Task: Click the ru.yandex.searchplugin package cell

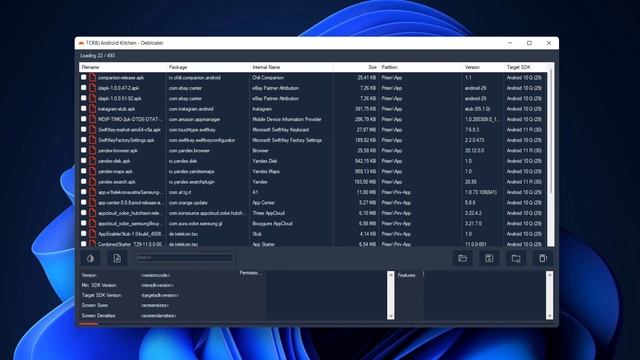Action: [191, 182]
